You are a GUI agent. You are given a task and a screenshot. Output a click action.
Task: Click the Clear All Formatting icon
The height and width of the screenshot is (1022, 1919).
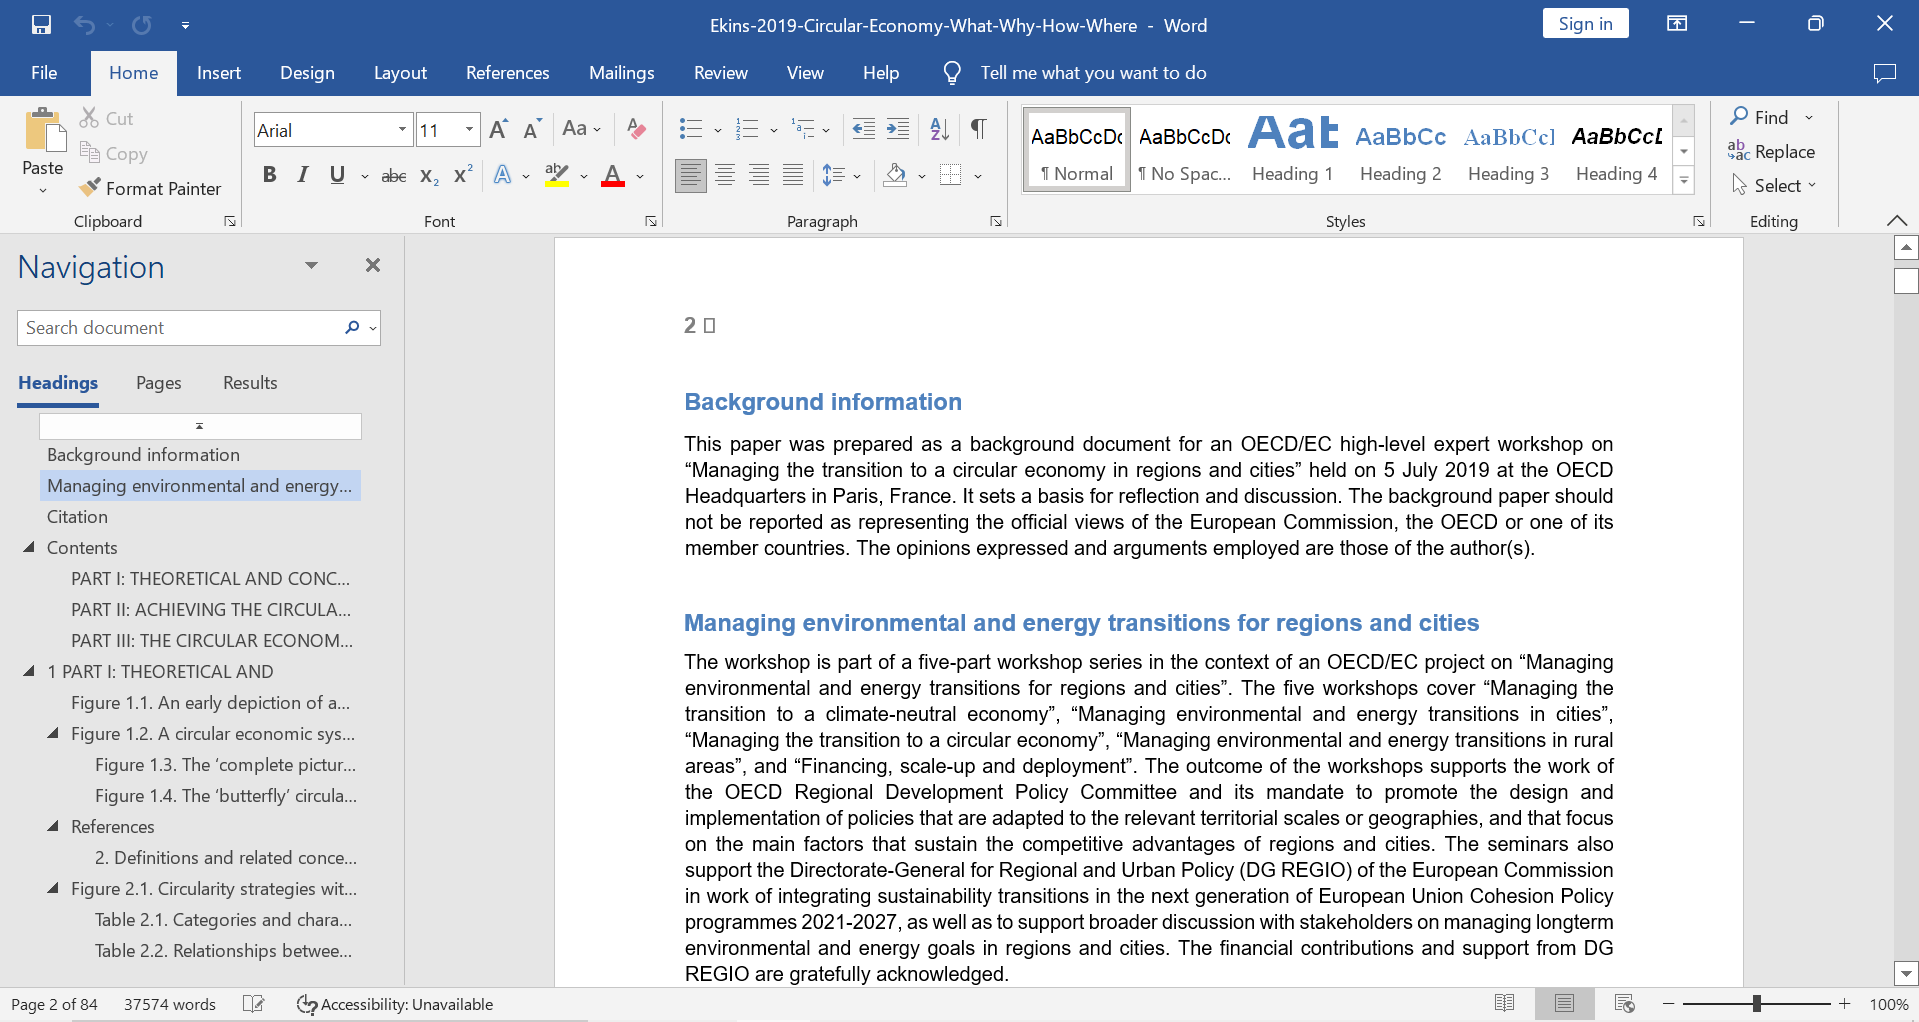[x=636, y=129]
